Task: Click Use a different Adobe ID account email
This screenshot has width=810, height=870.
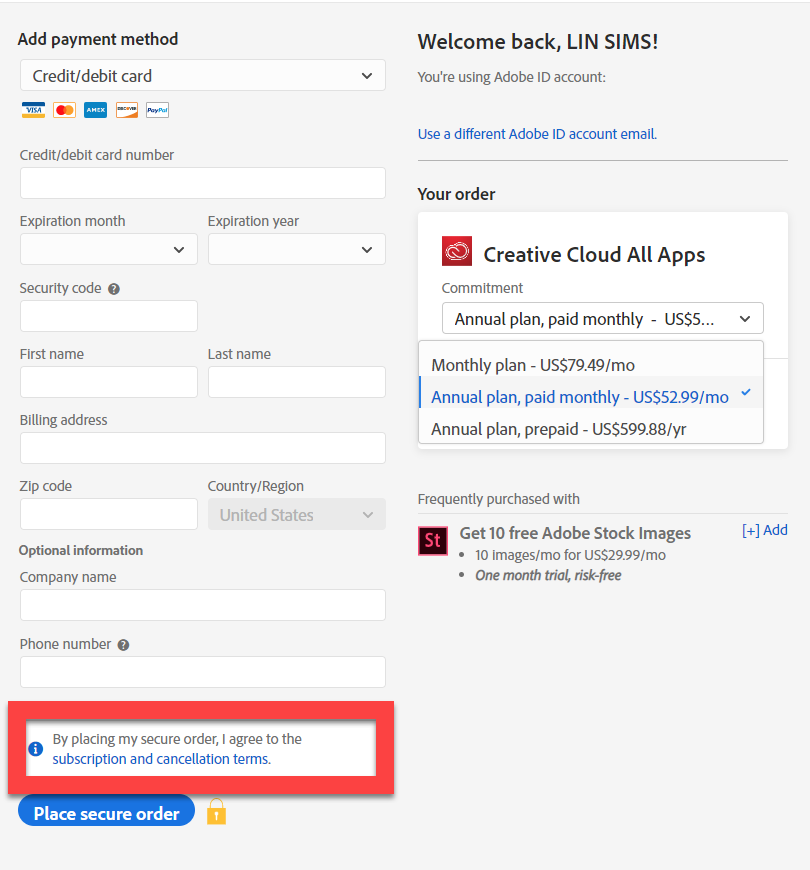Action: coord(537,133)
